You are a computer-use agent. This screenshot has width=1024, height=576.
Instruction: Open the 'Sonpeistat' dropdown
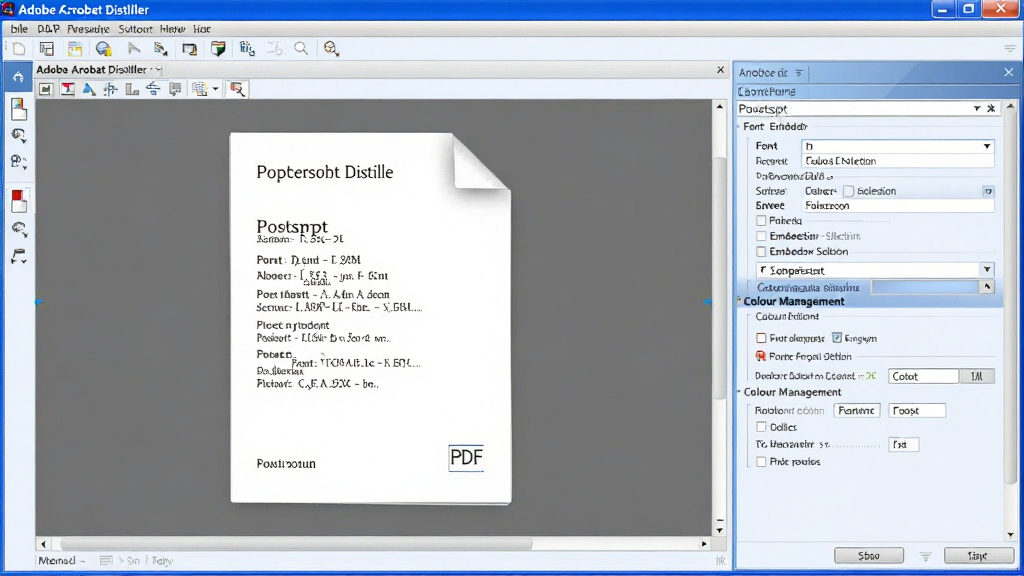(987, 270)
